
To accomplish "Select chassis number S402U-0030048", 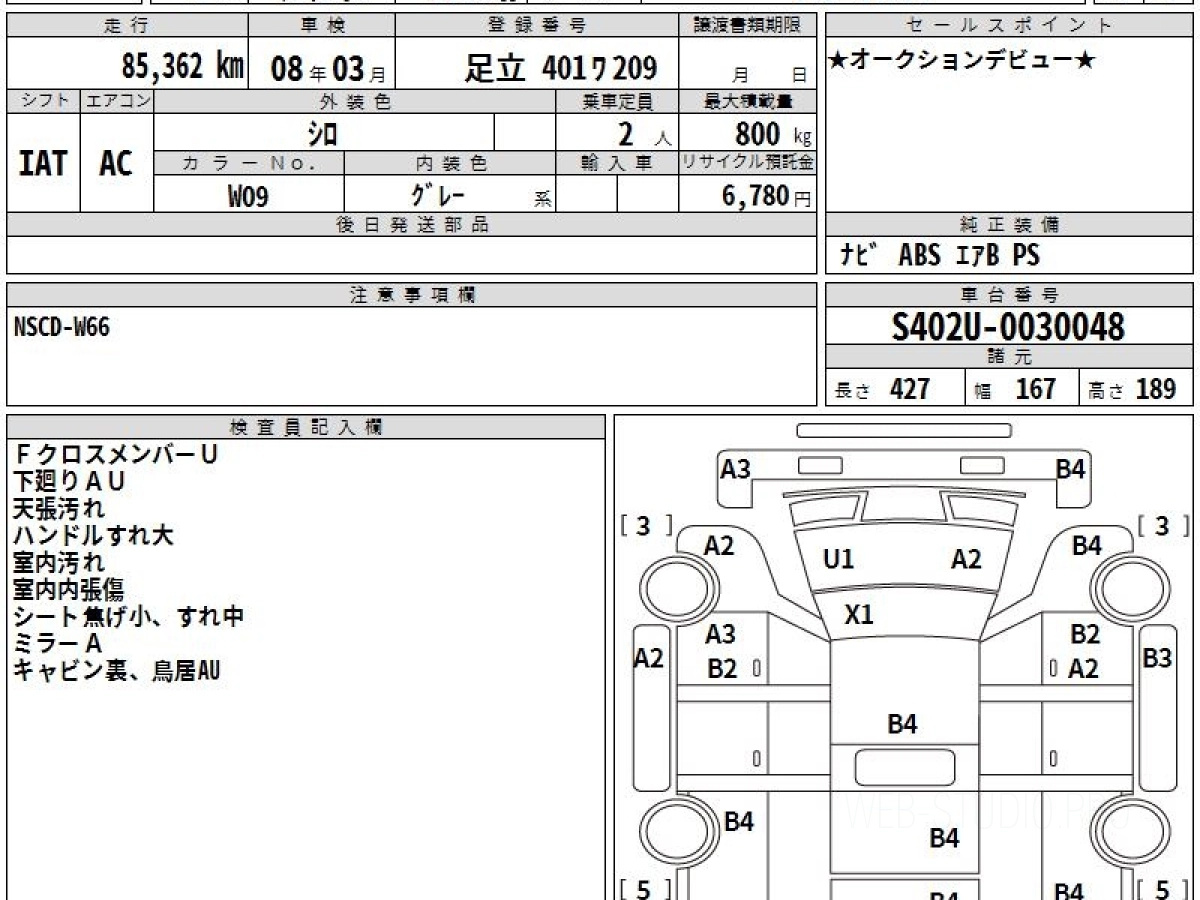I will point(1008,327).
